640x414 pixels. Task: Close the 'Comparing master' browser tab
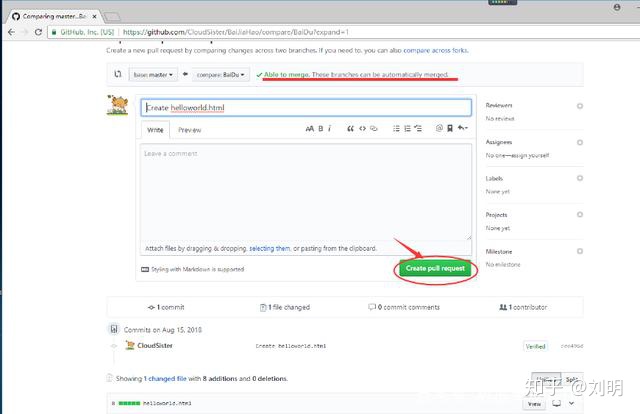94,16
